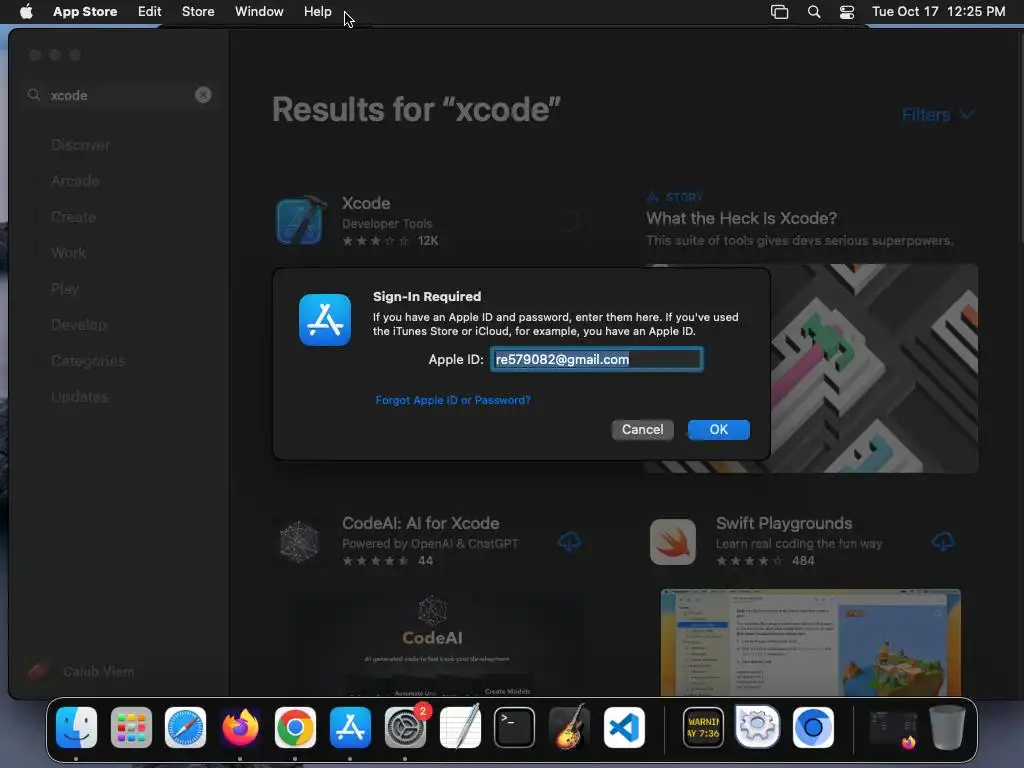Open GarageBand from the Dock

click(569, 726)
